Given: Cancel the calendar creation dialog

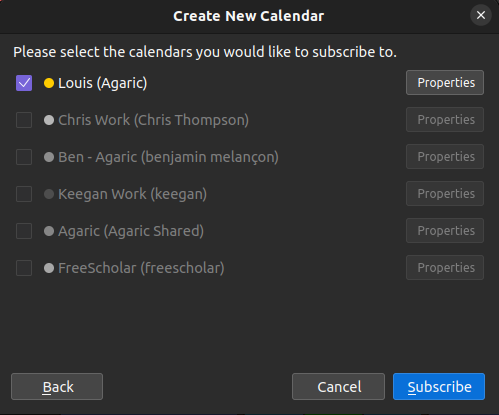Looking at the screenshot, I should pos(338,387).
